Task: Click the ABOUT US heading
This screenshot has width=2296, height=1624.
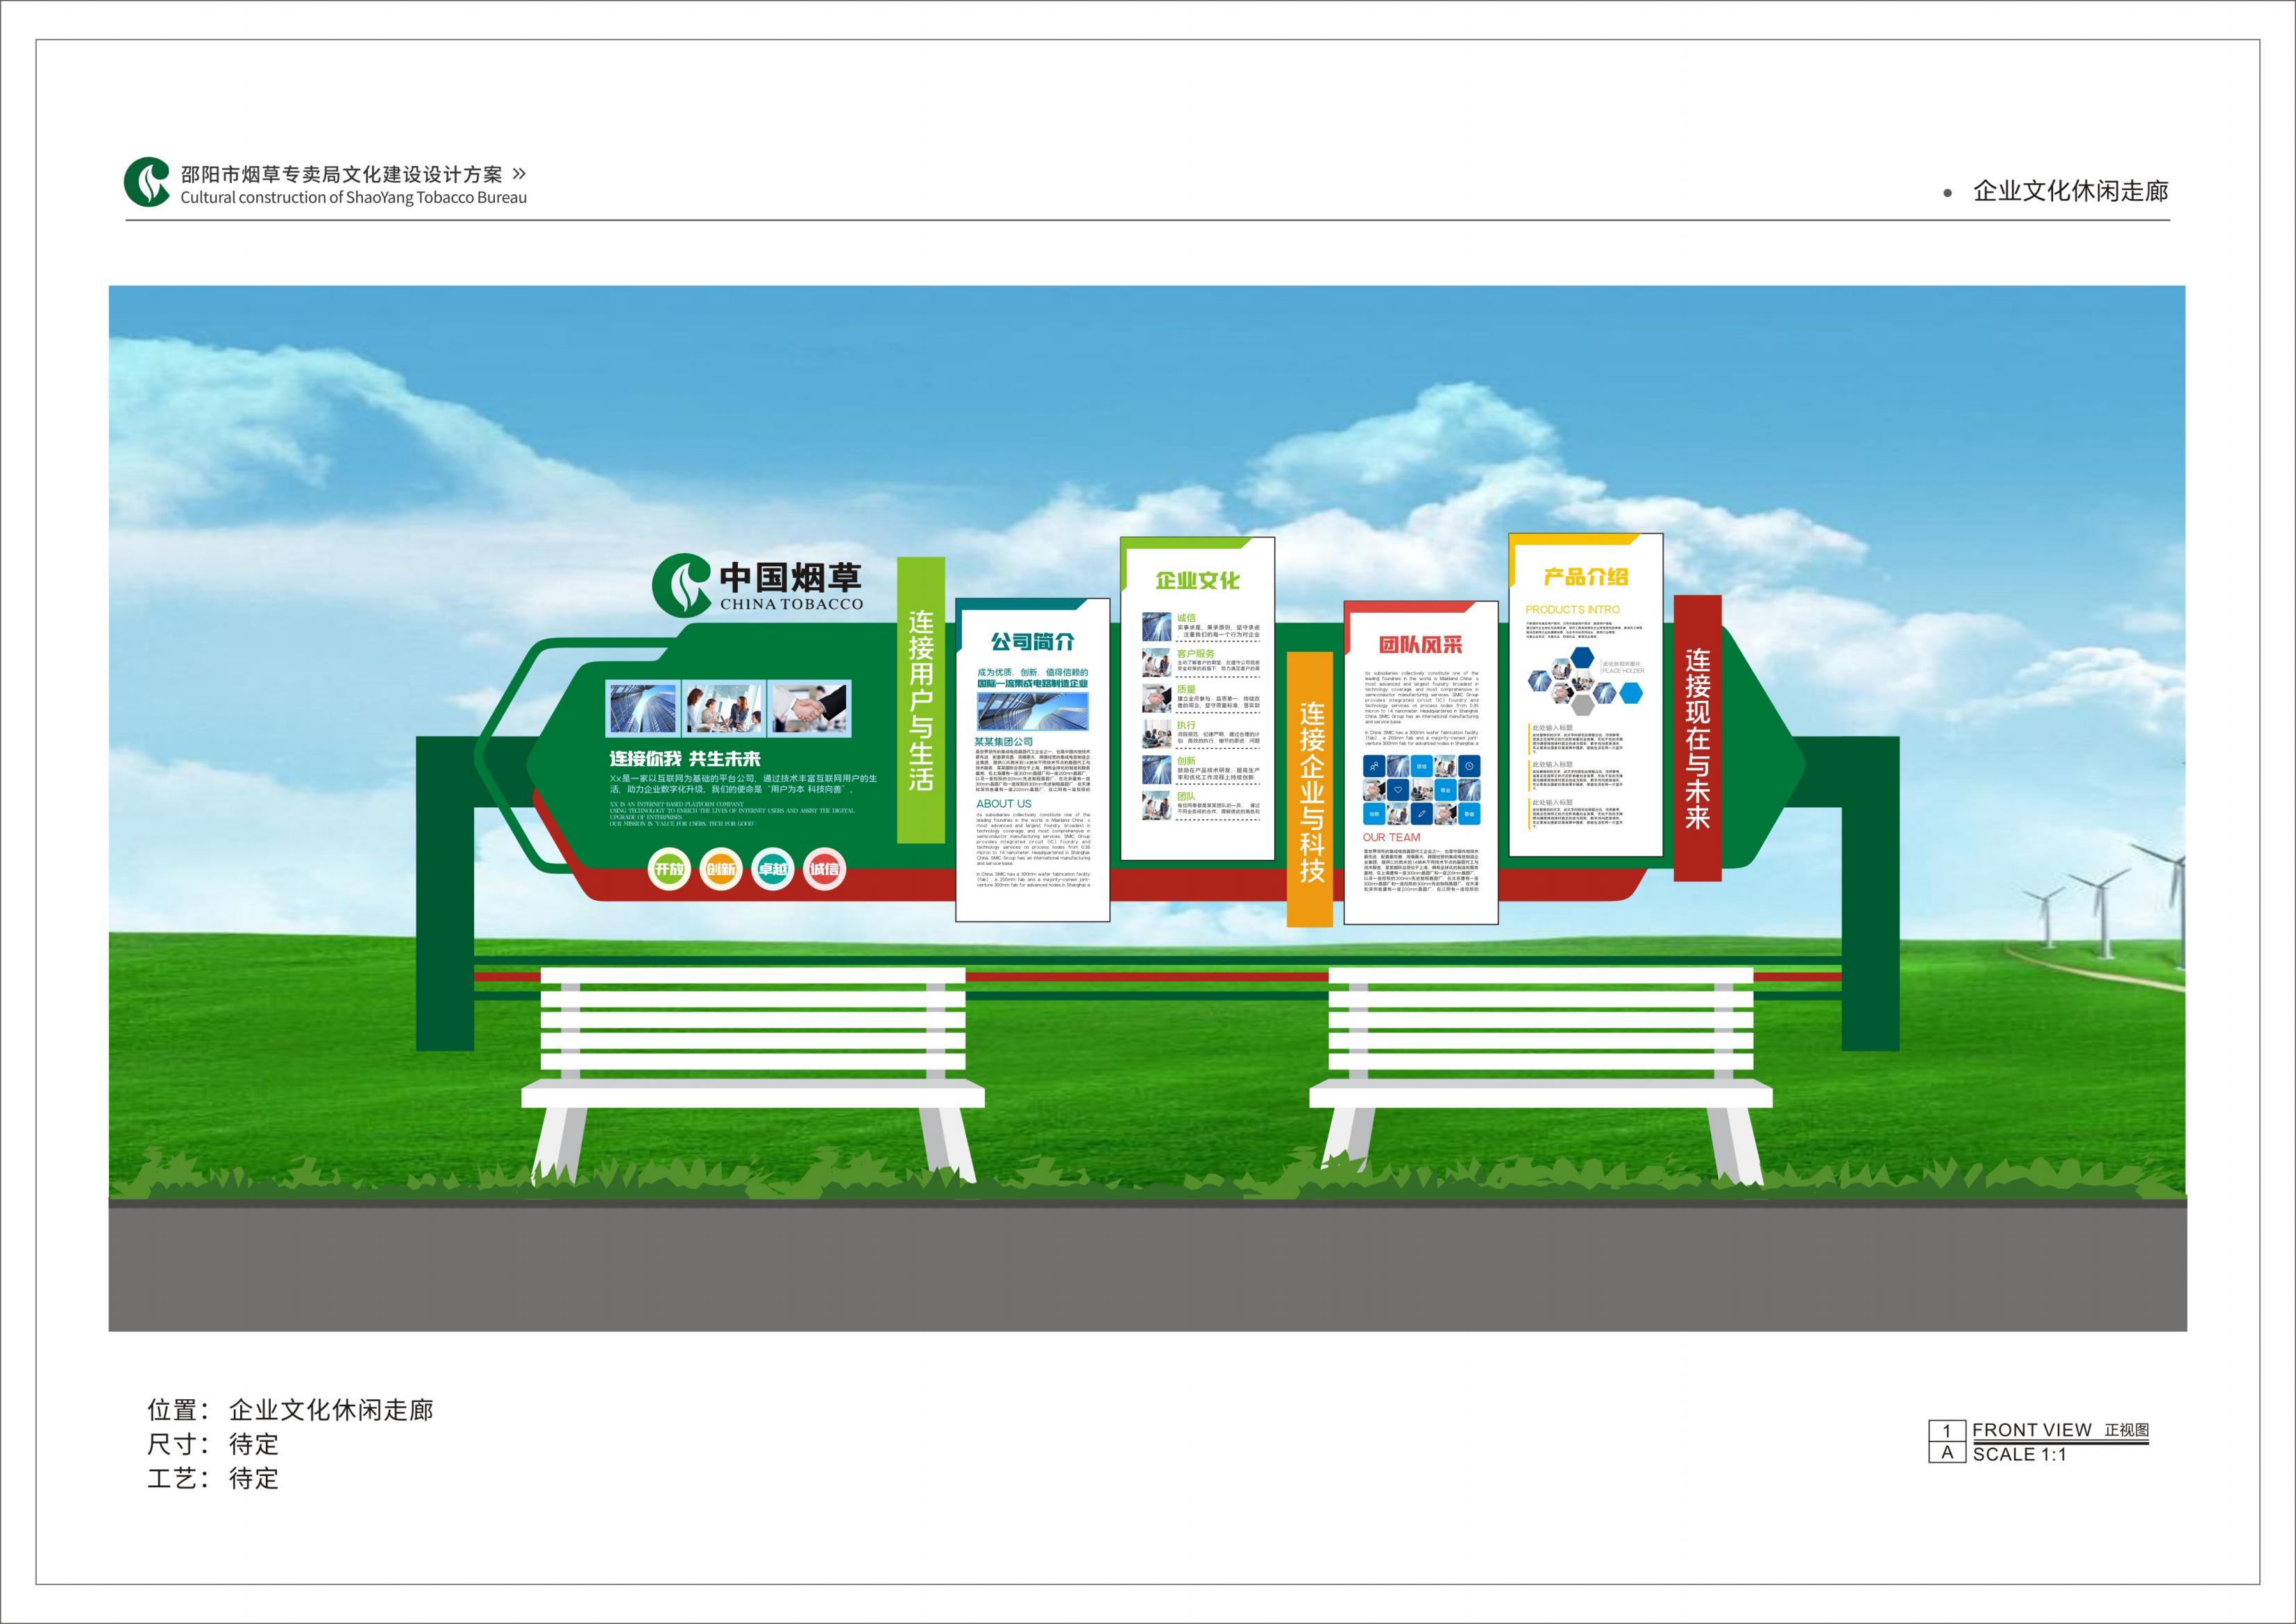Action: point(1004,804)
